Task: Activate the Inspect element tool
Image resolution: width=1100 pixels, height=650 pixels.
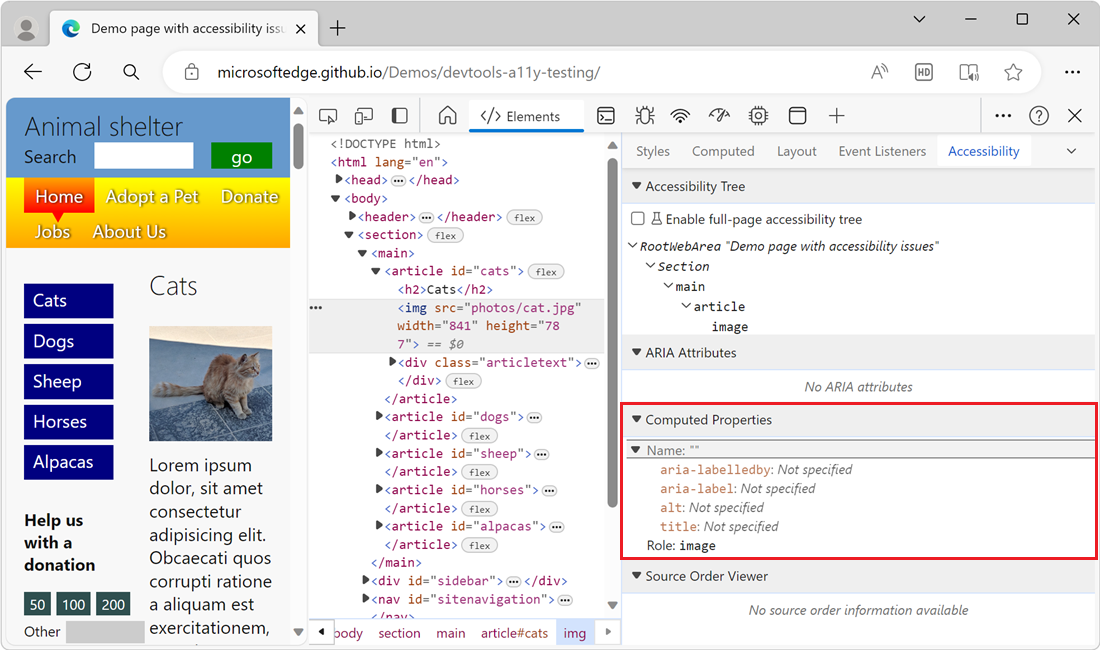Action: coord(328,115)
